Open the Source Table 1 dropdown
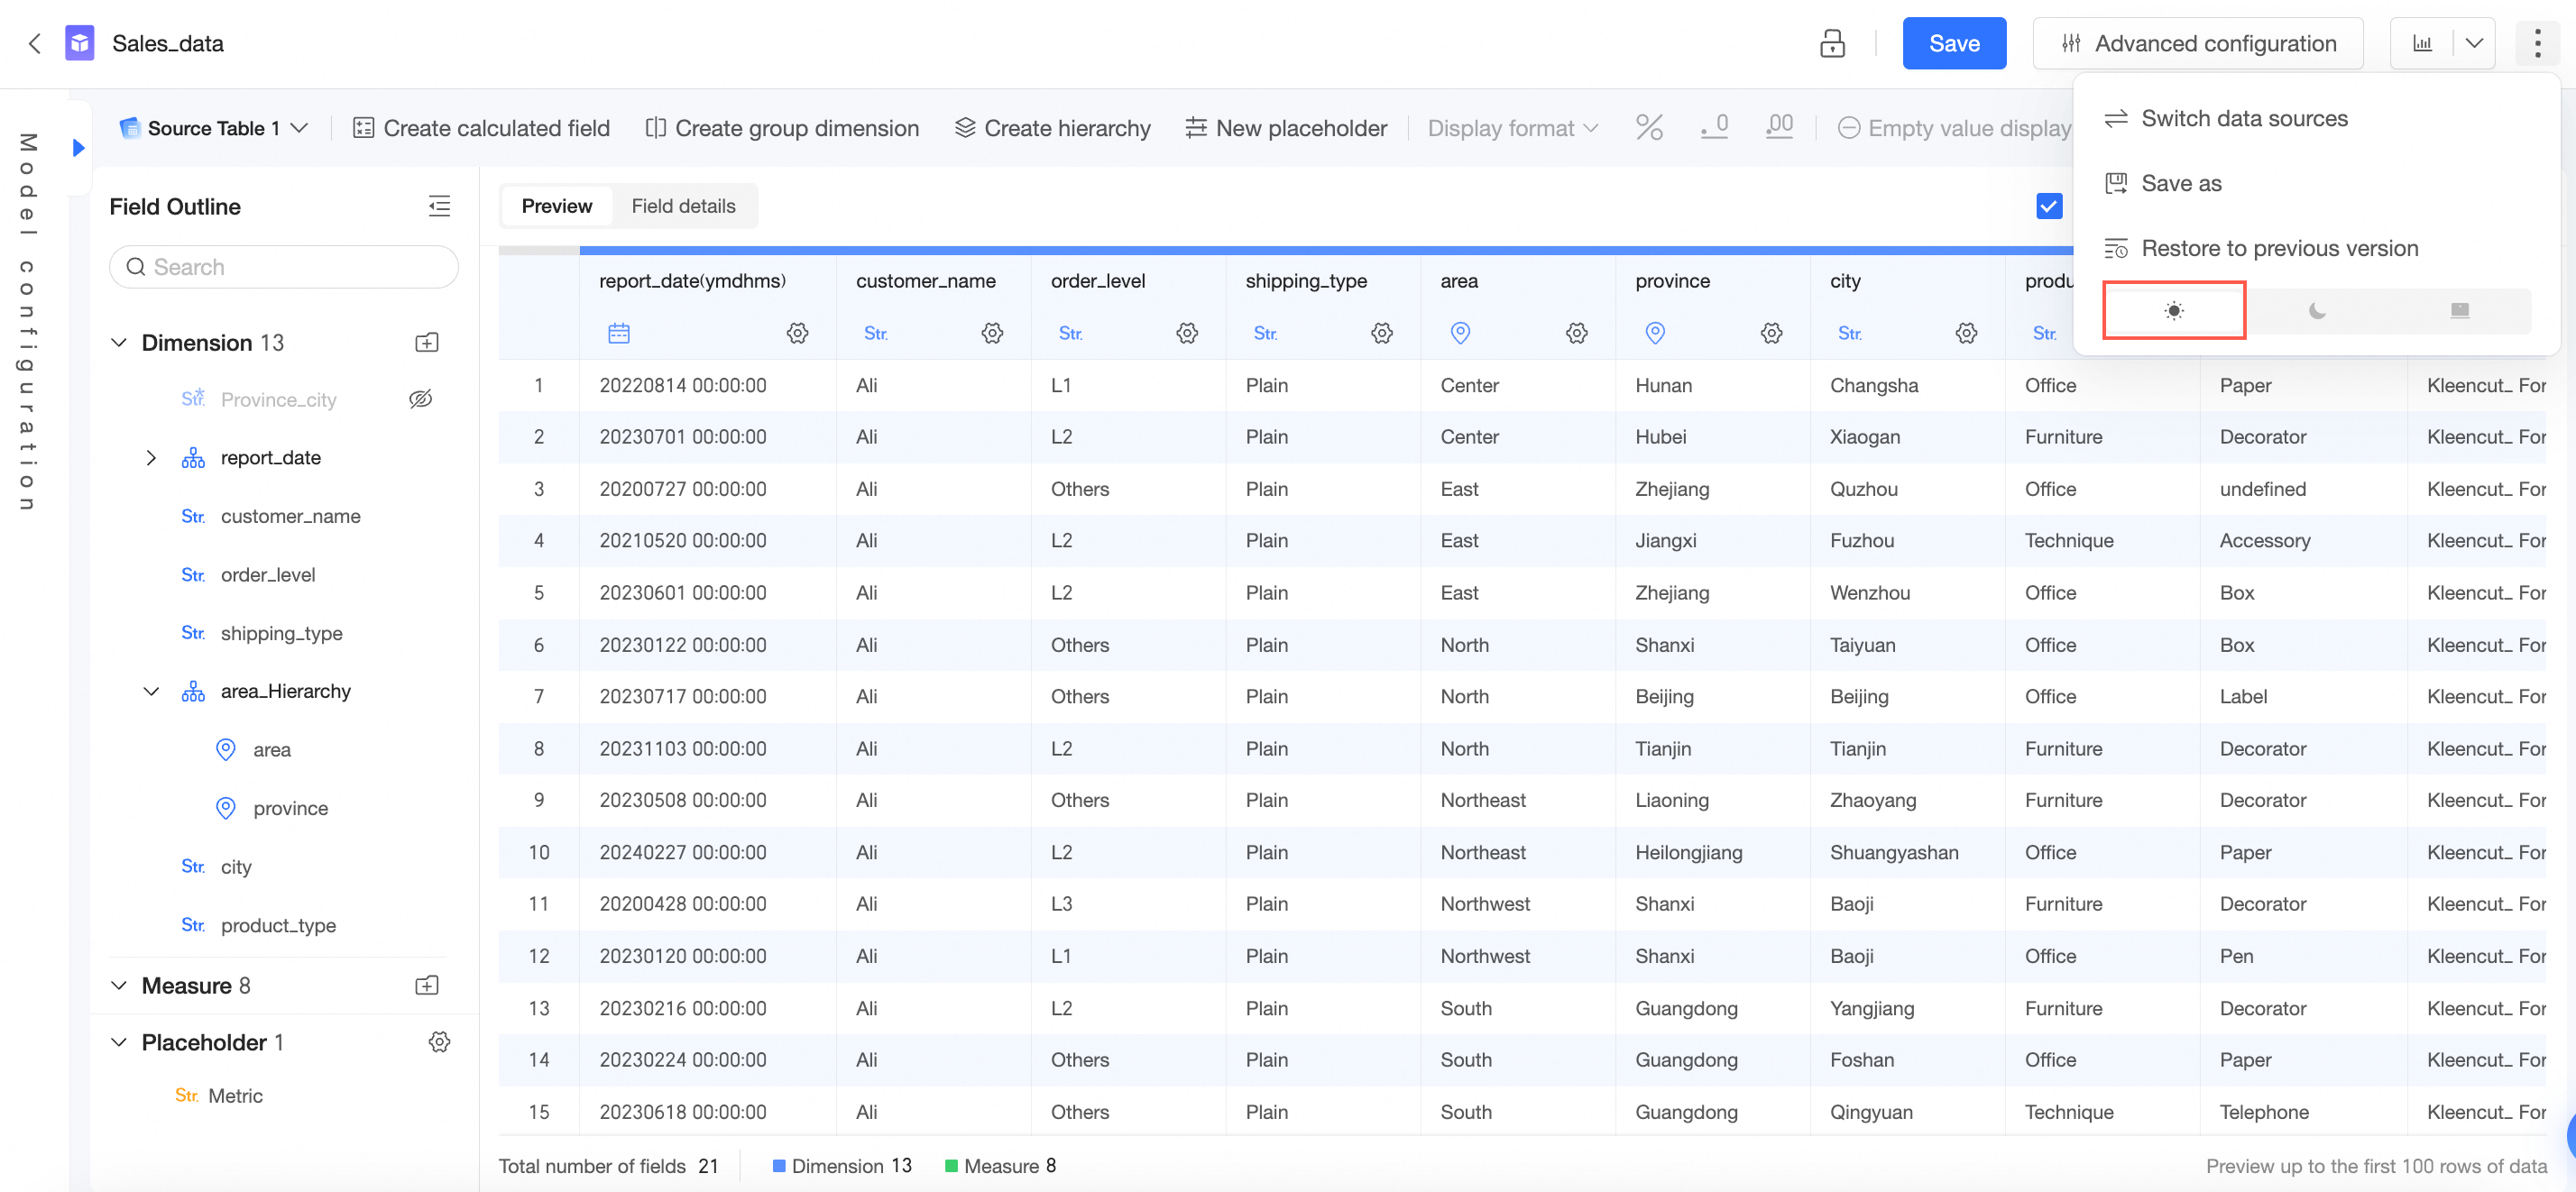This screenshot has width=2576, height=1192. coord(214,128)
